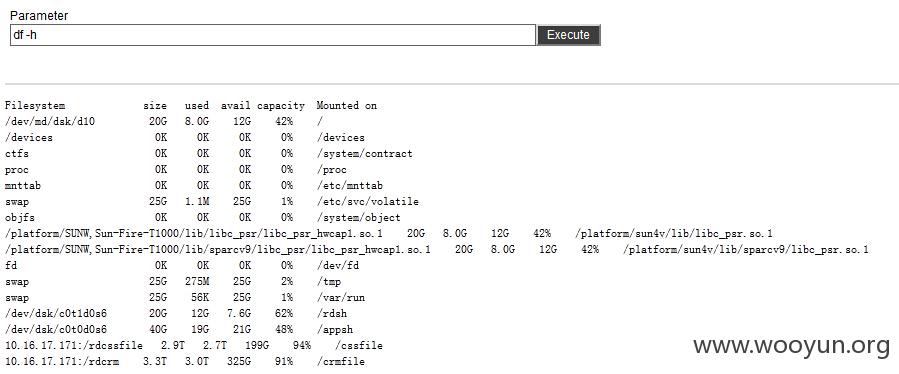This screenshot has height=374, width=899.
Task: Click the /system/contract mount point text
Action: tap(364, 154)
